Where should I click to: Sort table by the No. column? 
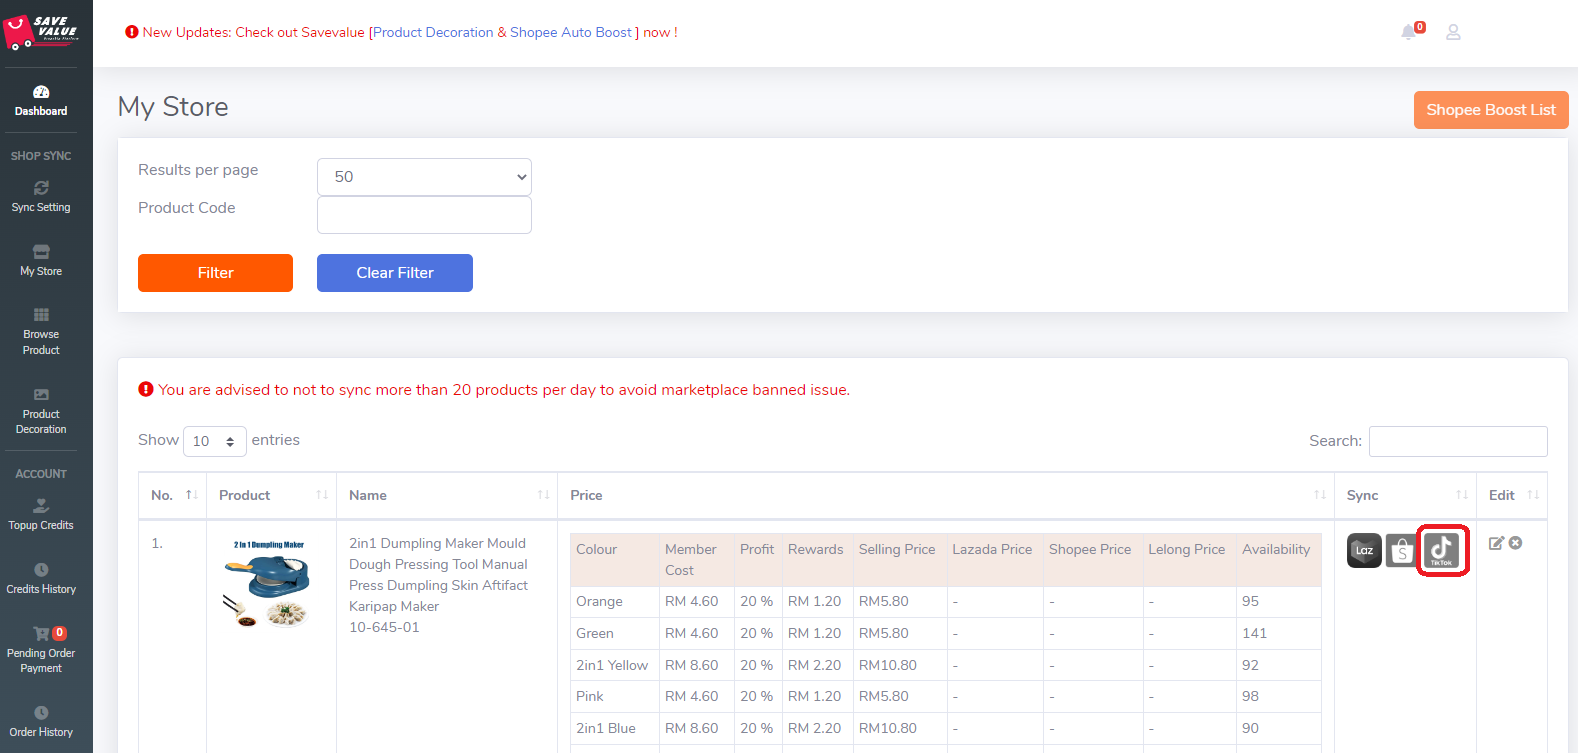click(x=172, y=495)
